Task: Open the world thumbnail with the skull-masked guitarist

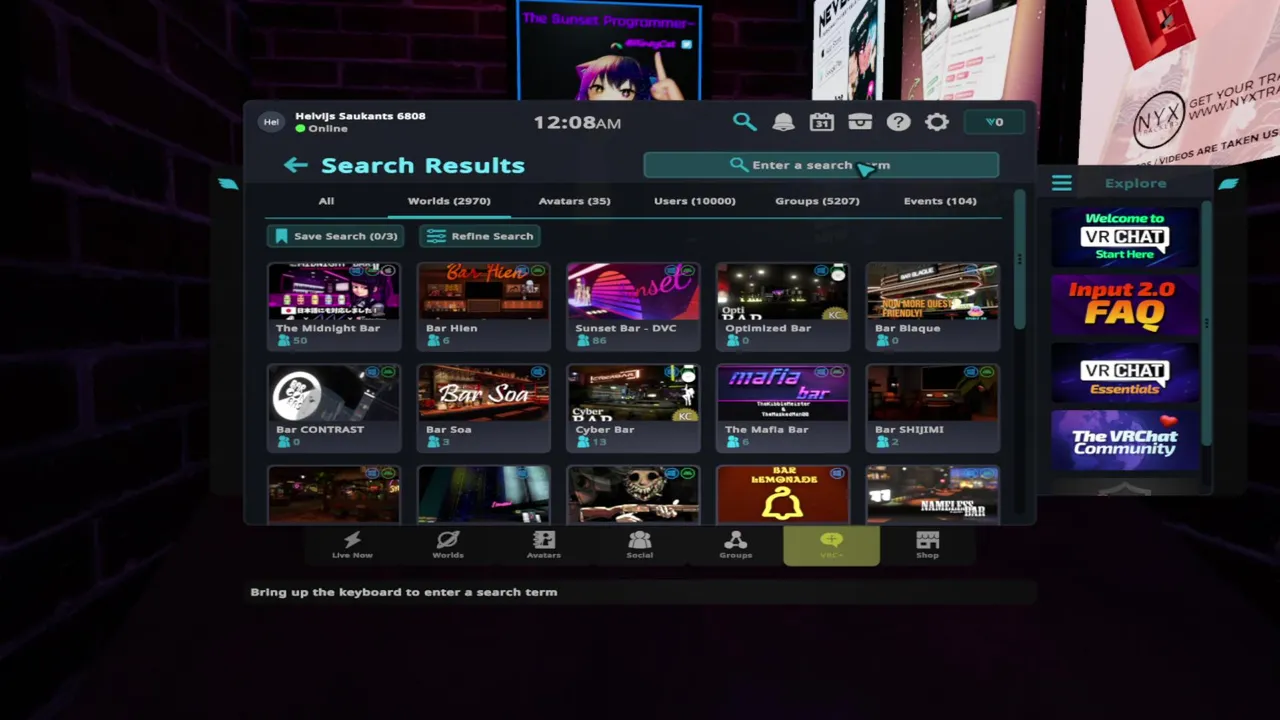Action: click(x=633, y=494)
